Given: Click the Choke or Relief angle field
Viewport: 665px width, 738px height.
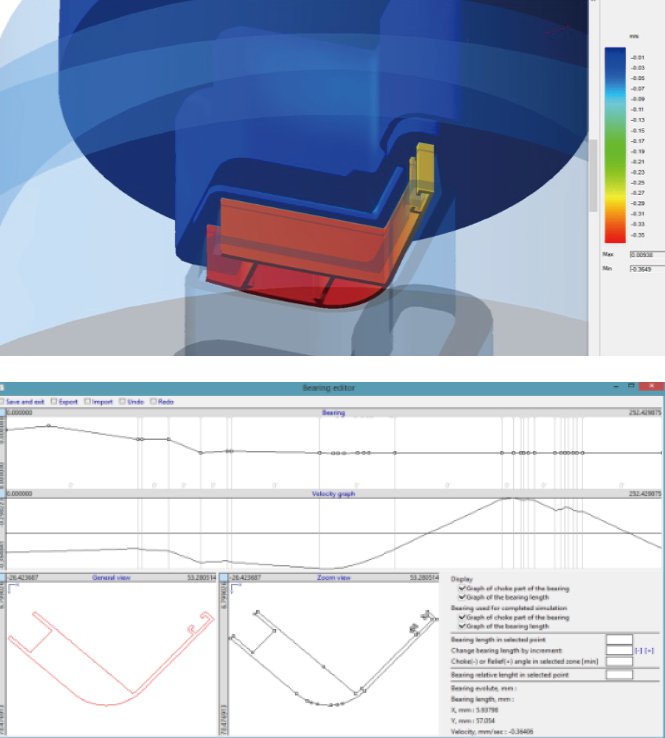Looking at the screenshot, I should (619, 661).
